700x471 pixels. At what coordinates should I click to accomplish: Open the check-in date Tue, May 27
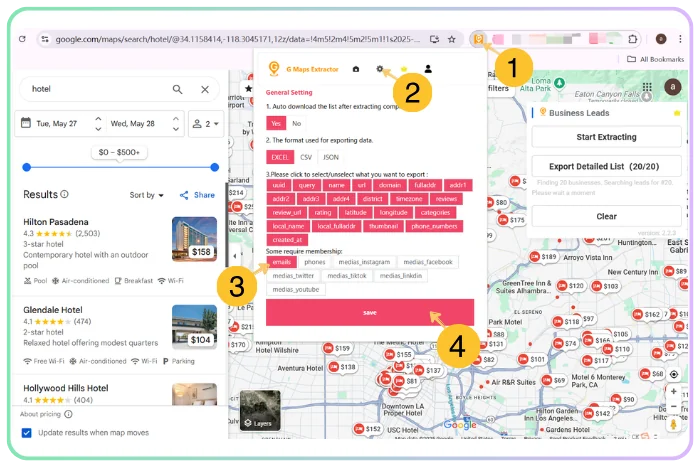point(56,124)
